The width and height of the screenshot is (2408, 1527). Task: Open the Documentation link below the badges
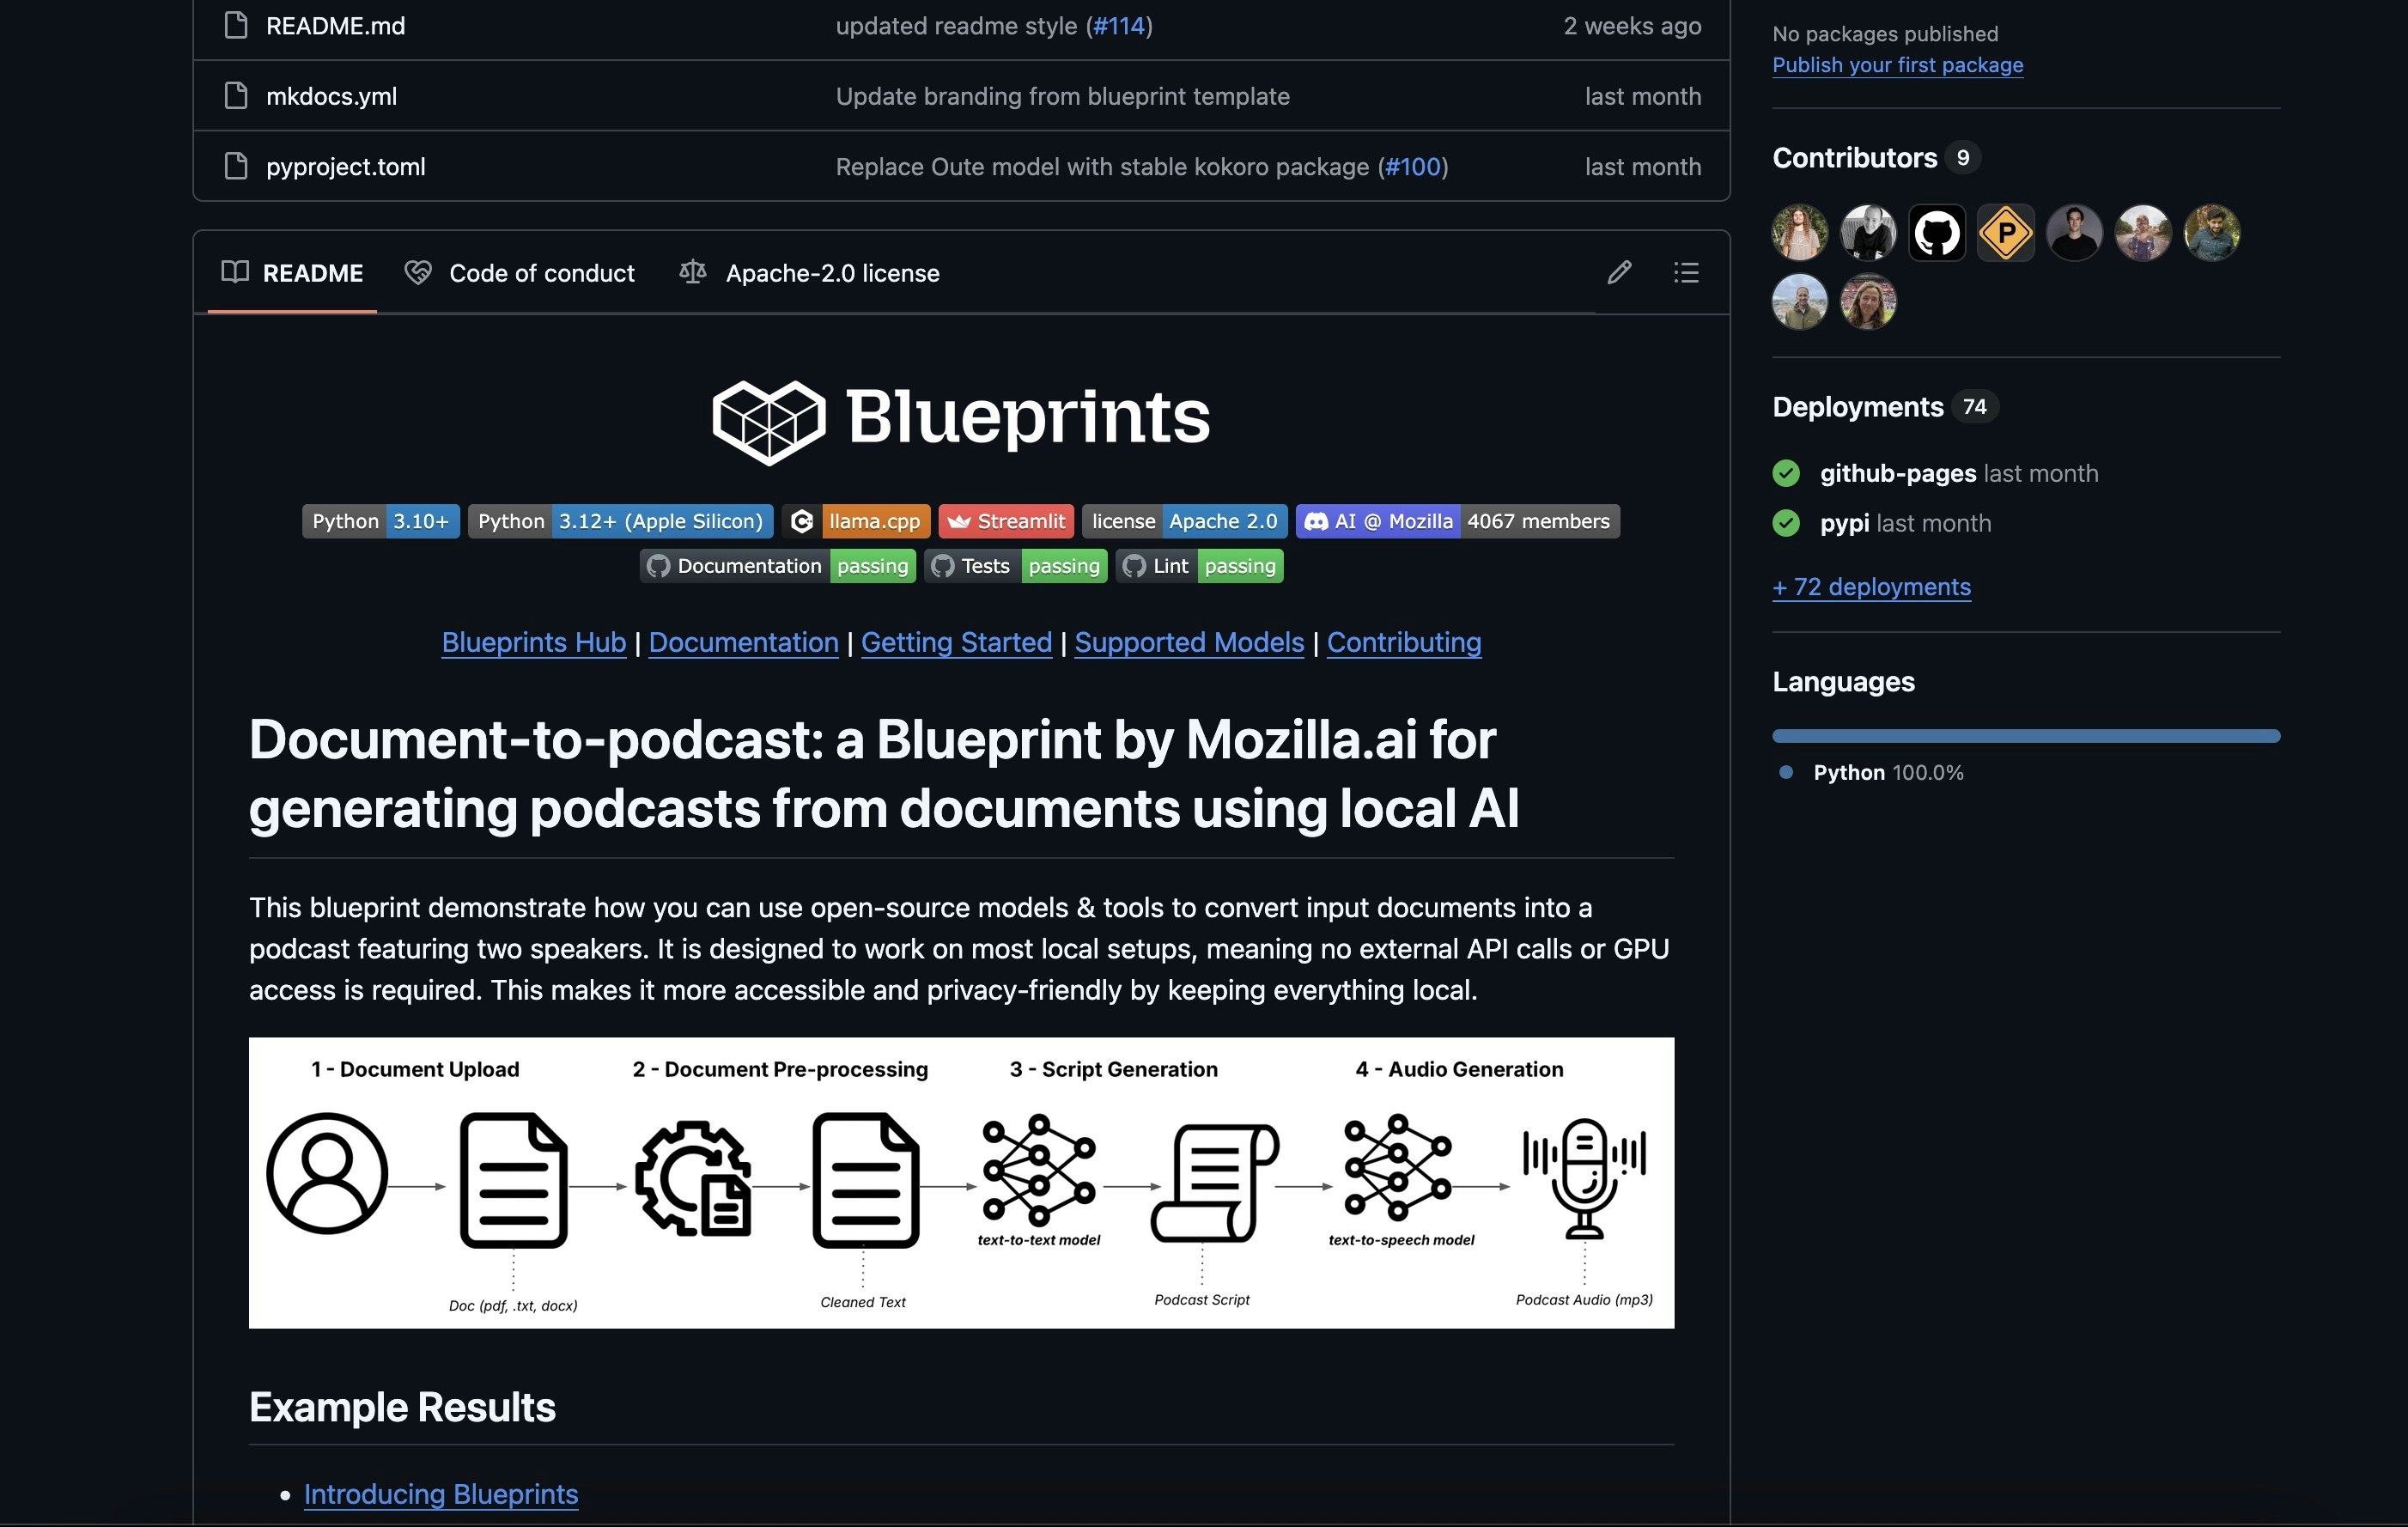(x=743, y=642)
